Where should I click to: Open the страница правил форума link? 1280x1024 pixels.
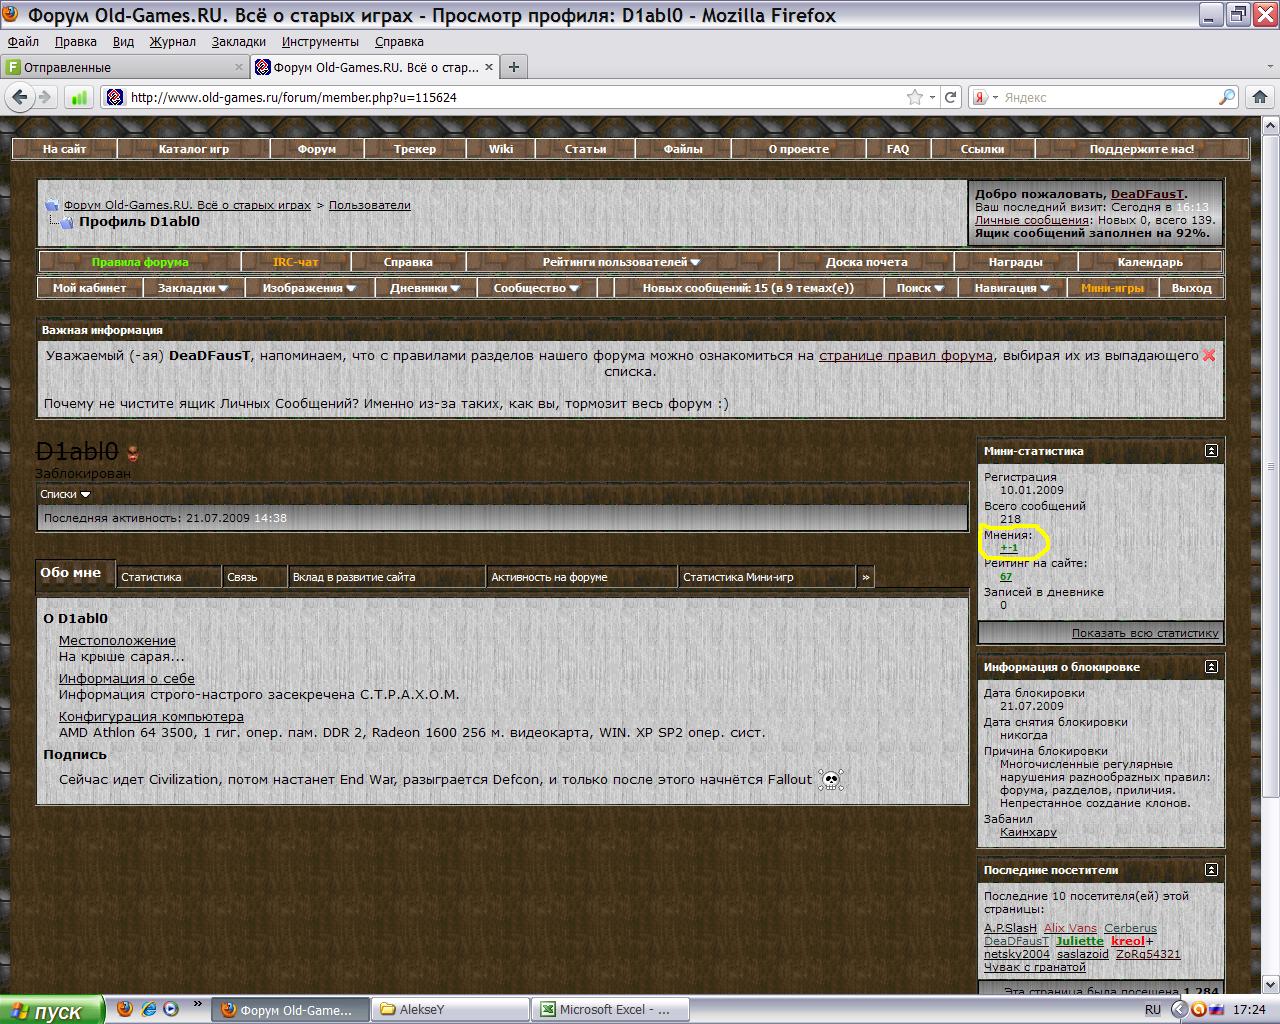[905, 355]
